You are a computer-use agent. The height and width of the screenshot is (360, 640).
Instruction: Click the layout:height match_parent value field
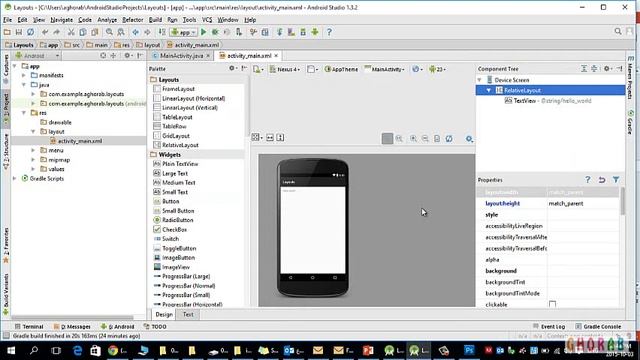tap(582, 203)
